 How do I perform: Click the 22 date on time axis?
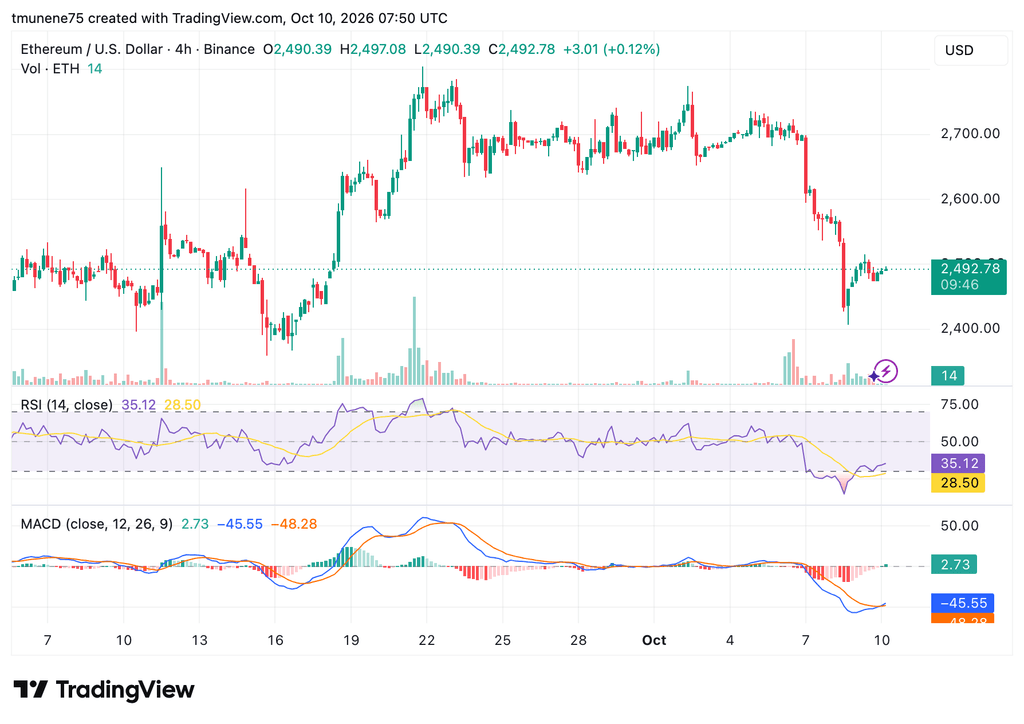point(426,640)
